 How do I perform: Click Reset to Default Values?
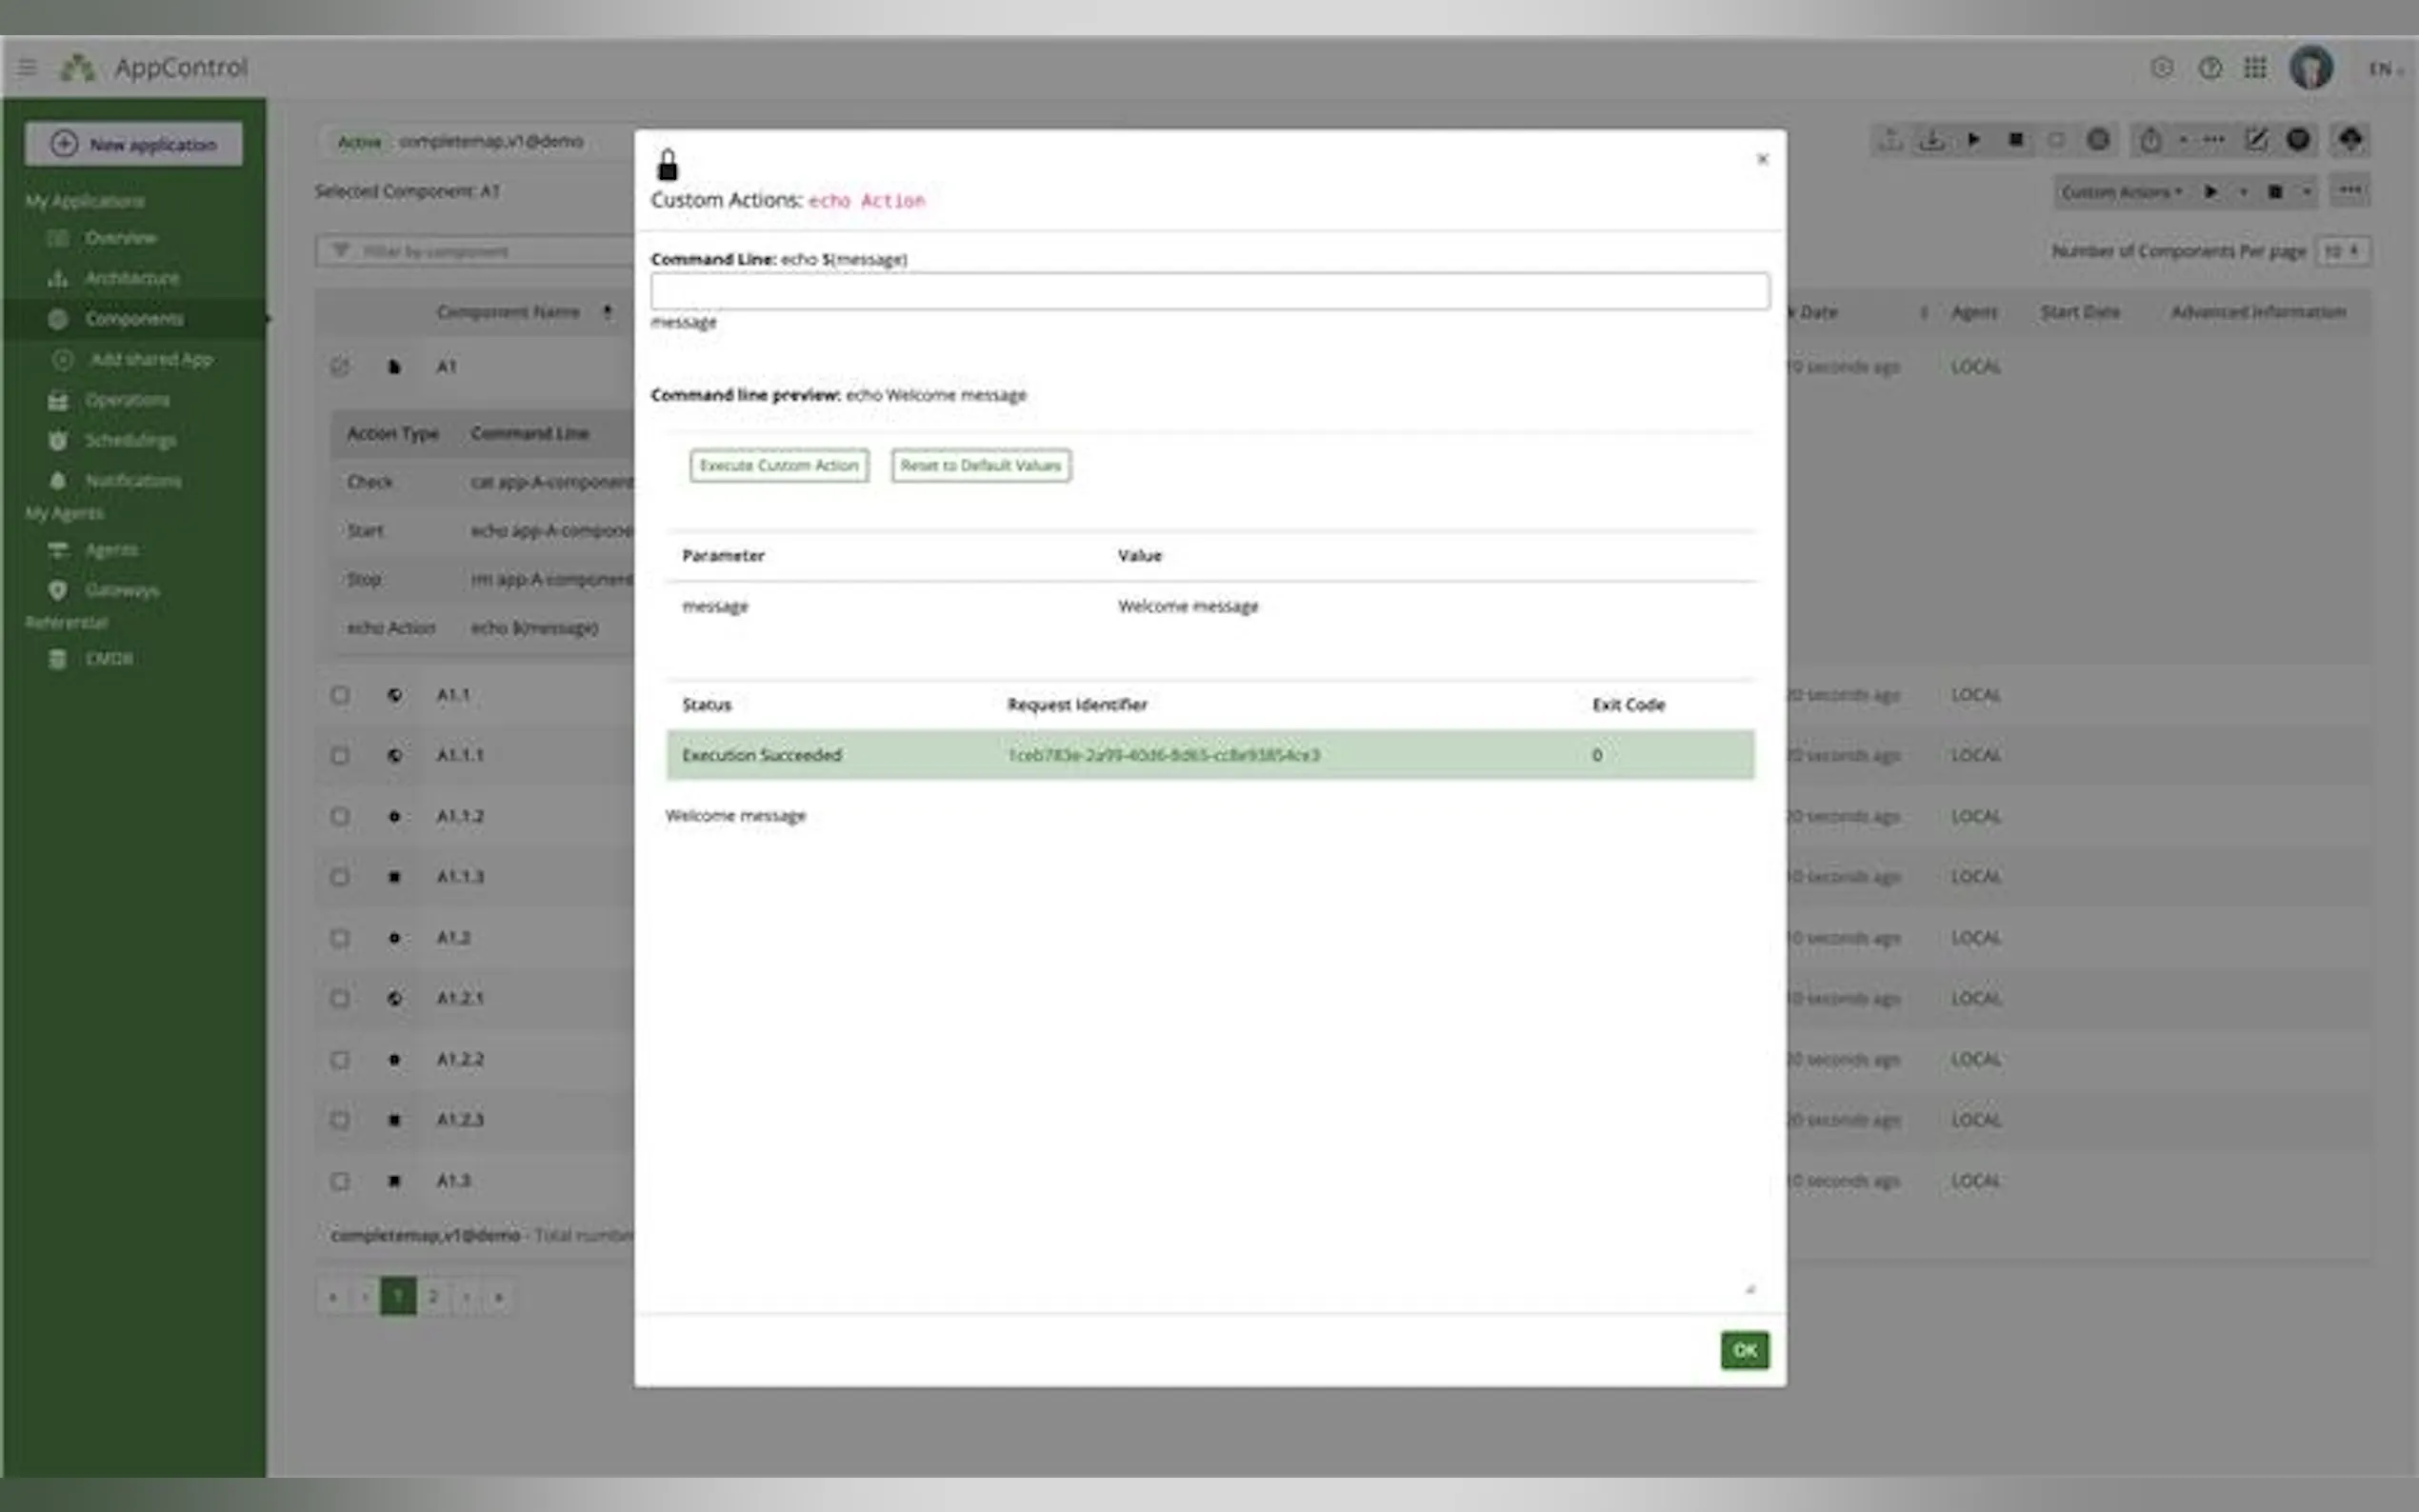point(980,465)
